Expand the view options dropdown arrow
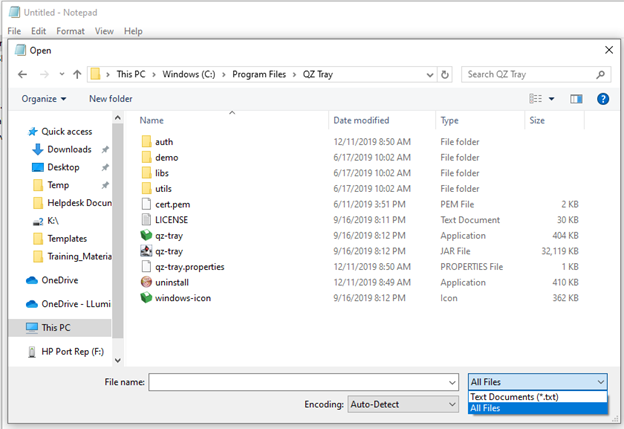Screen dimensions: 624x429 [552, 99]
